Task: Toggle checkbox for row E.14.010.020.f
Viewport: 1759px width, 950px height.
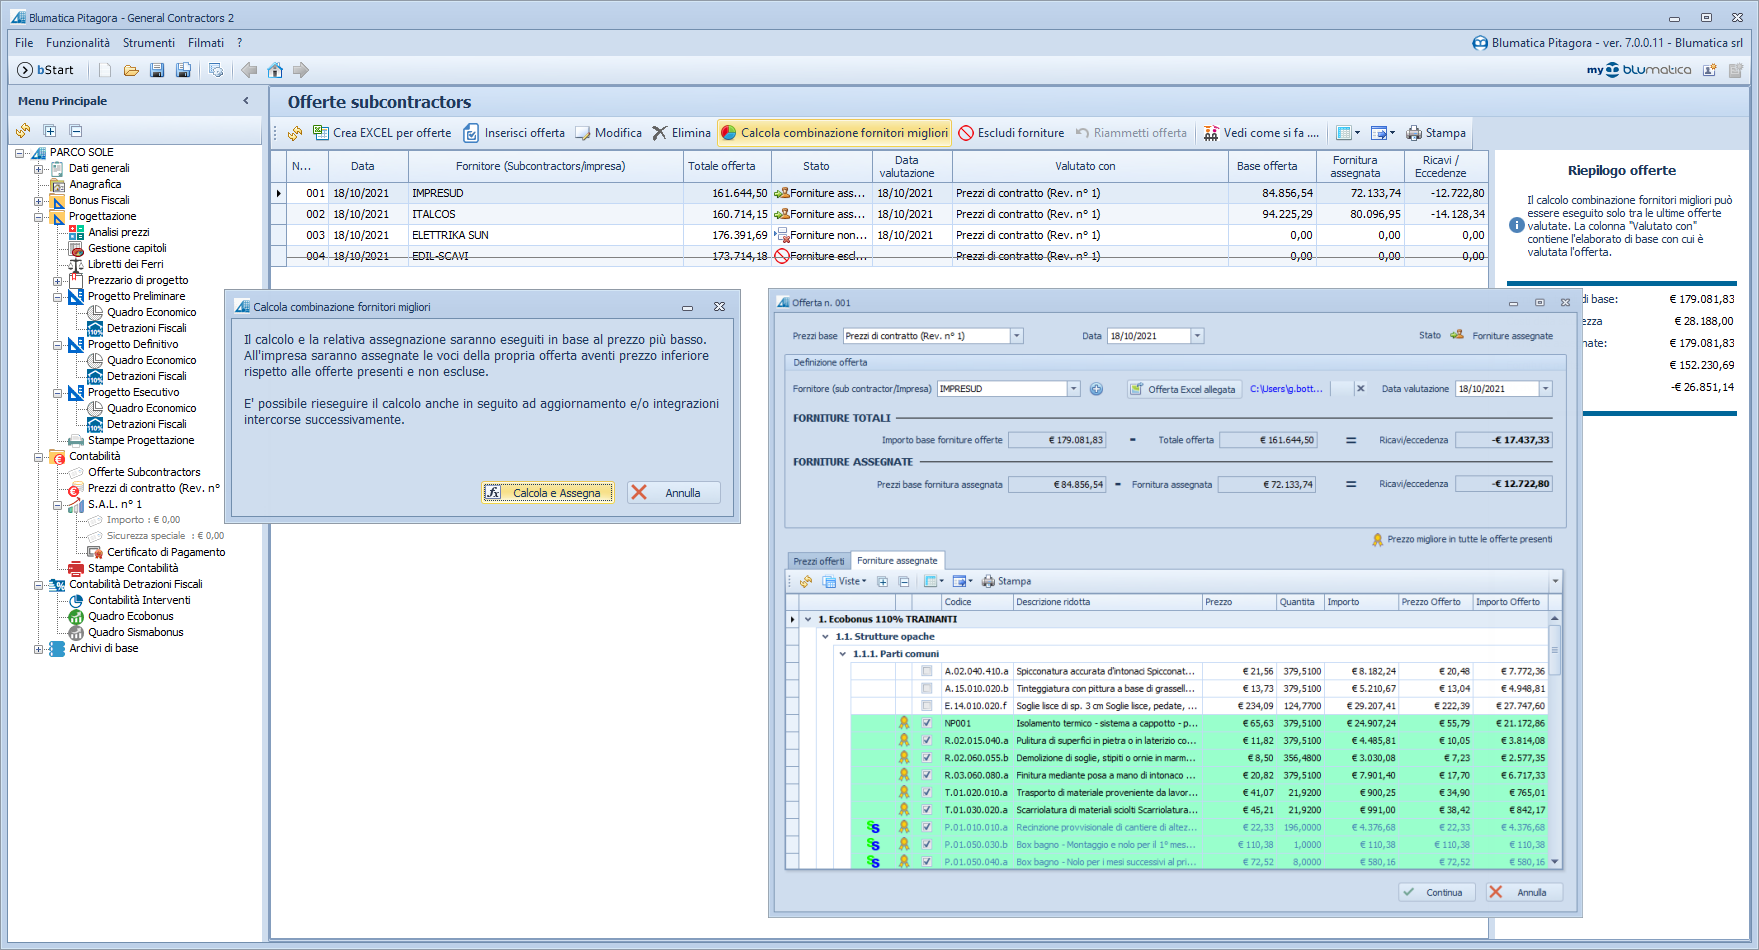Action: (927, 706)
